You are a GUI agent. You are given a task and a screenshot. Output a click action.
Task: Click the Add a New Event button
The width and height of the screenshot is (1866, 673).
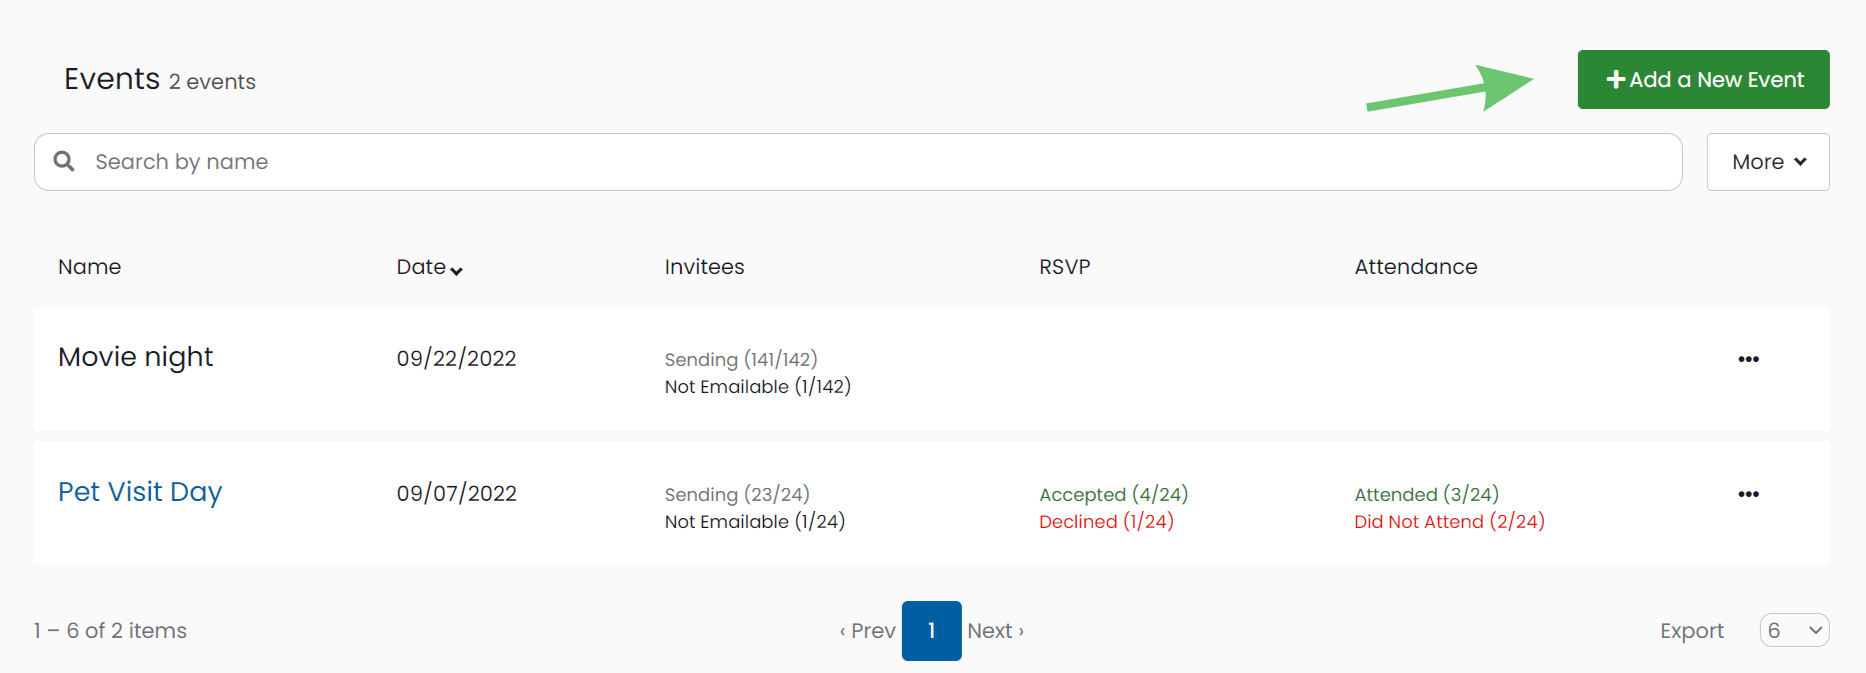click(1703, 79)
